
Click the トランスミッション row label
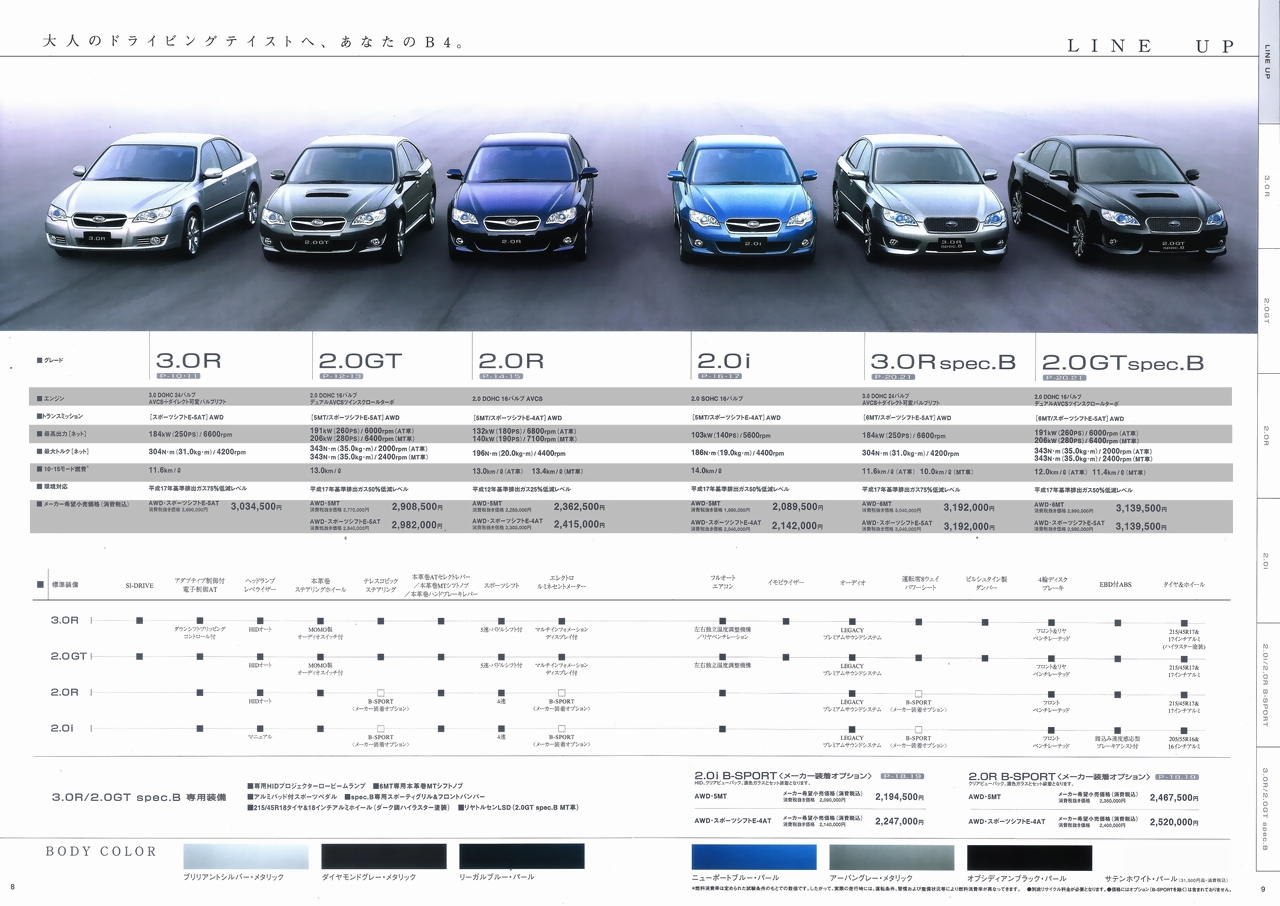(x=62, y=415)
